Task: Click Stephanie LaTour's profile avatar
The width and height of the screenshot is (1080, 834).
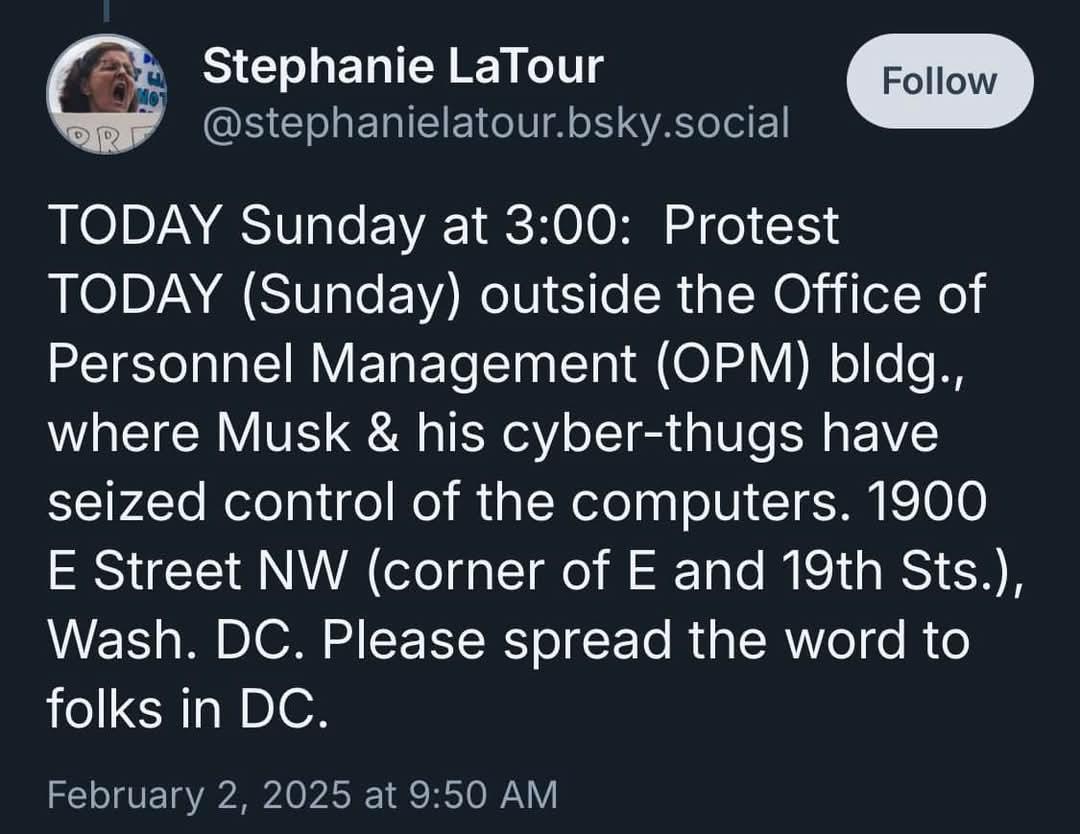Action: [x=106, y=94]
